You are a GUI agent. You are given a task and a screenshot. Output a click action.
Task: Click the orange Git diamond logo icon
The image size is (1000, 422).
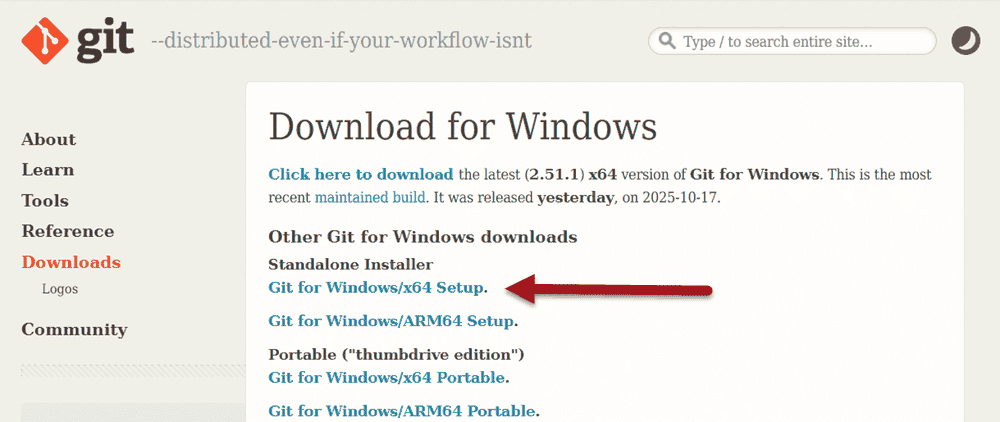click(45, 41)
